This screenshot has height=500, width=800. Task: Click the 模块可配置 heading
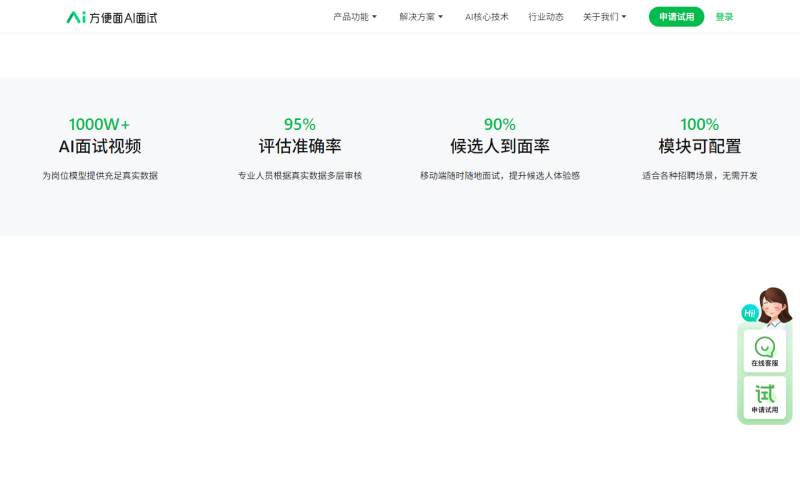tap(699, 146)
